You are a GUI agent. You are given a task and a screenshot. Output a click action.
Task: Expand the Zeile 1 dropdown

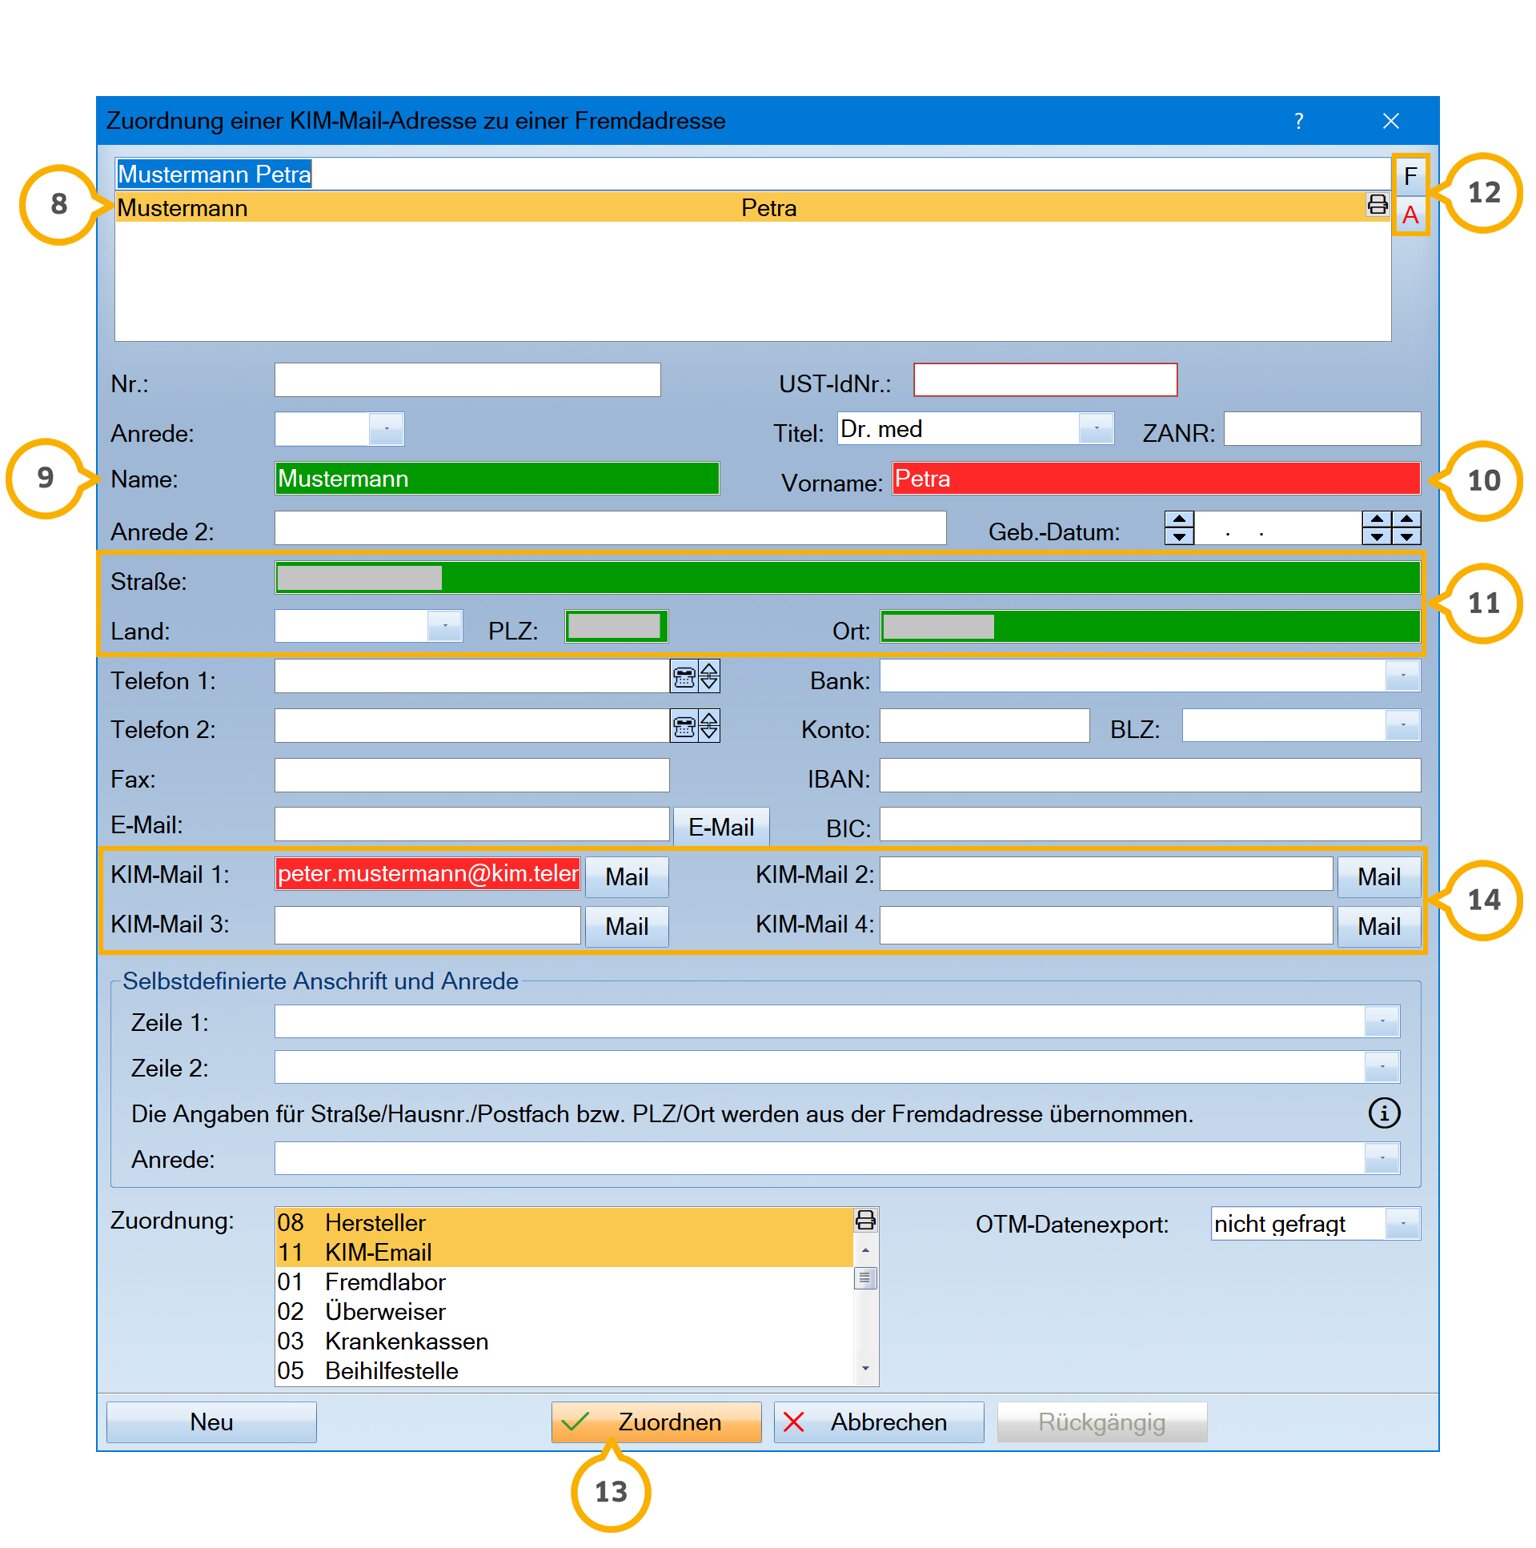coord(1382,1022)
